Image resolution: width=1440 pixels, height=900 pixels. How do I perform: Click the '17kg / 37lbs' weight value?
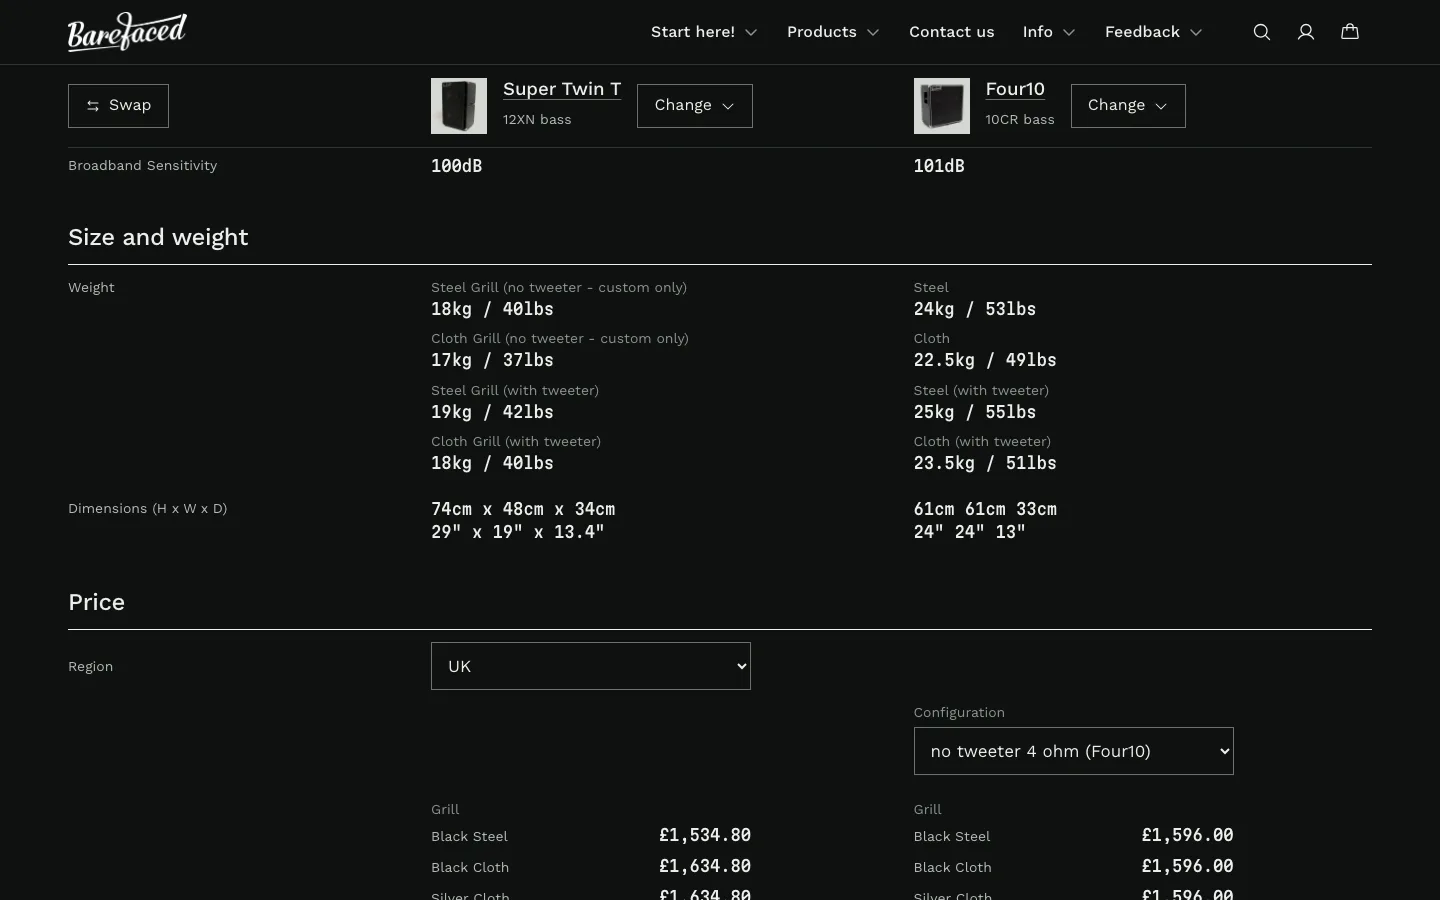pos(492,360)
